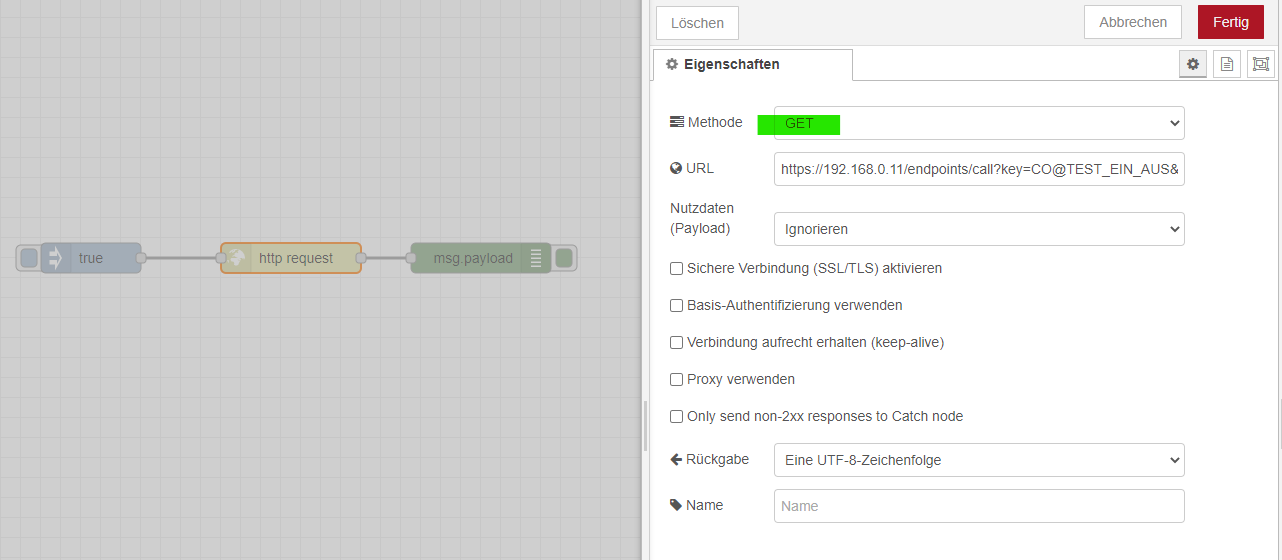Click the inject node trigger button
This screenshot has width=1282, height=560.
click(29, 258)
